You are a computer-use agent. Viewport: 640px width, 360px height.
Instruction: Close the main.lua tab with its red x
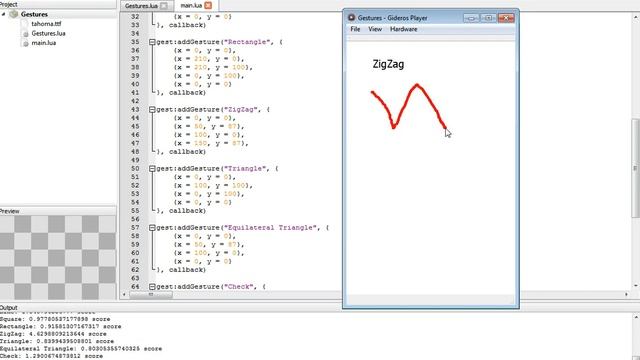click(208, 5)
